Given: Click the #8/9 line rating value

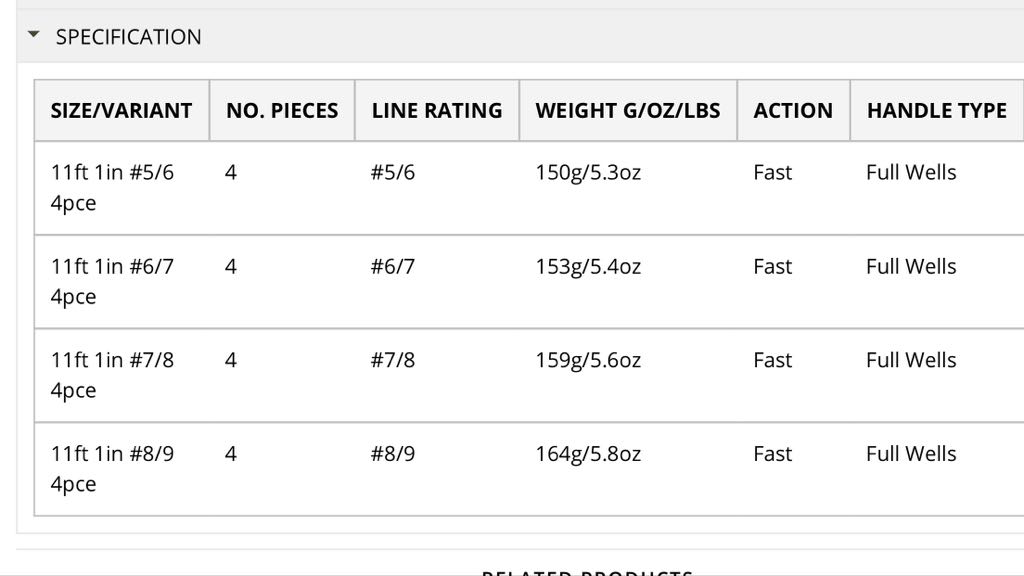Looking at the screenshot, I should coord(392,454).
